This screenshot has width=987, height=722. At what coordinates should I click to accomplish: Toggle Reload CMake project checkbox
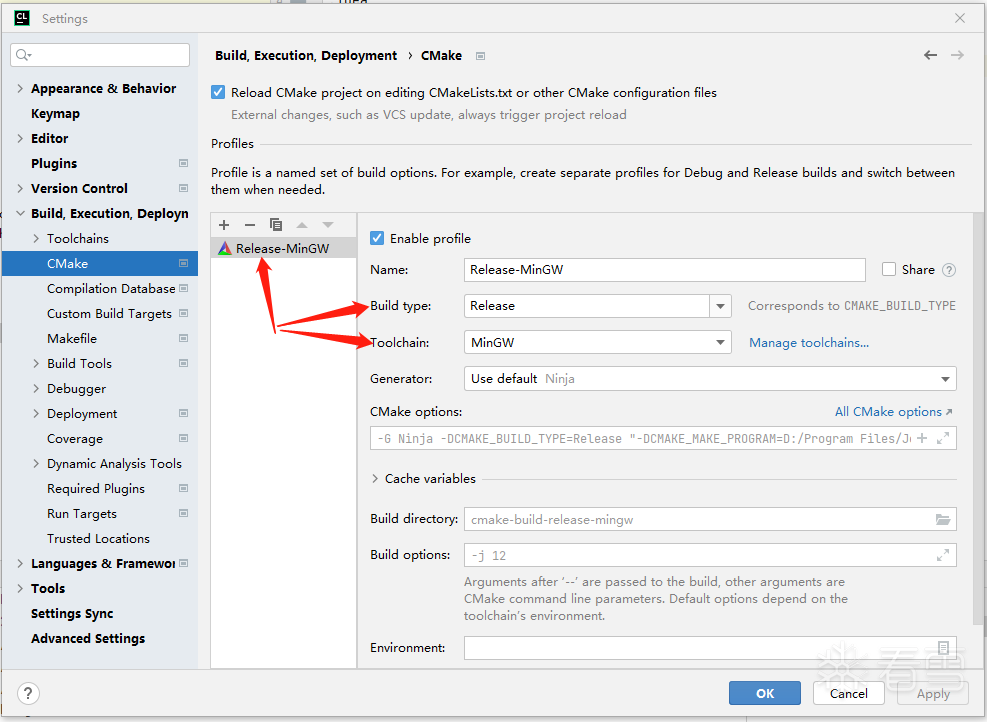click(219, 93)
